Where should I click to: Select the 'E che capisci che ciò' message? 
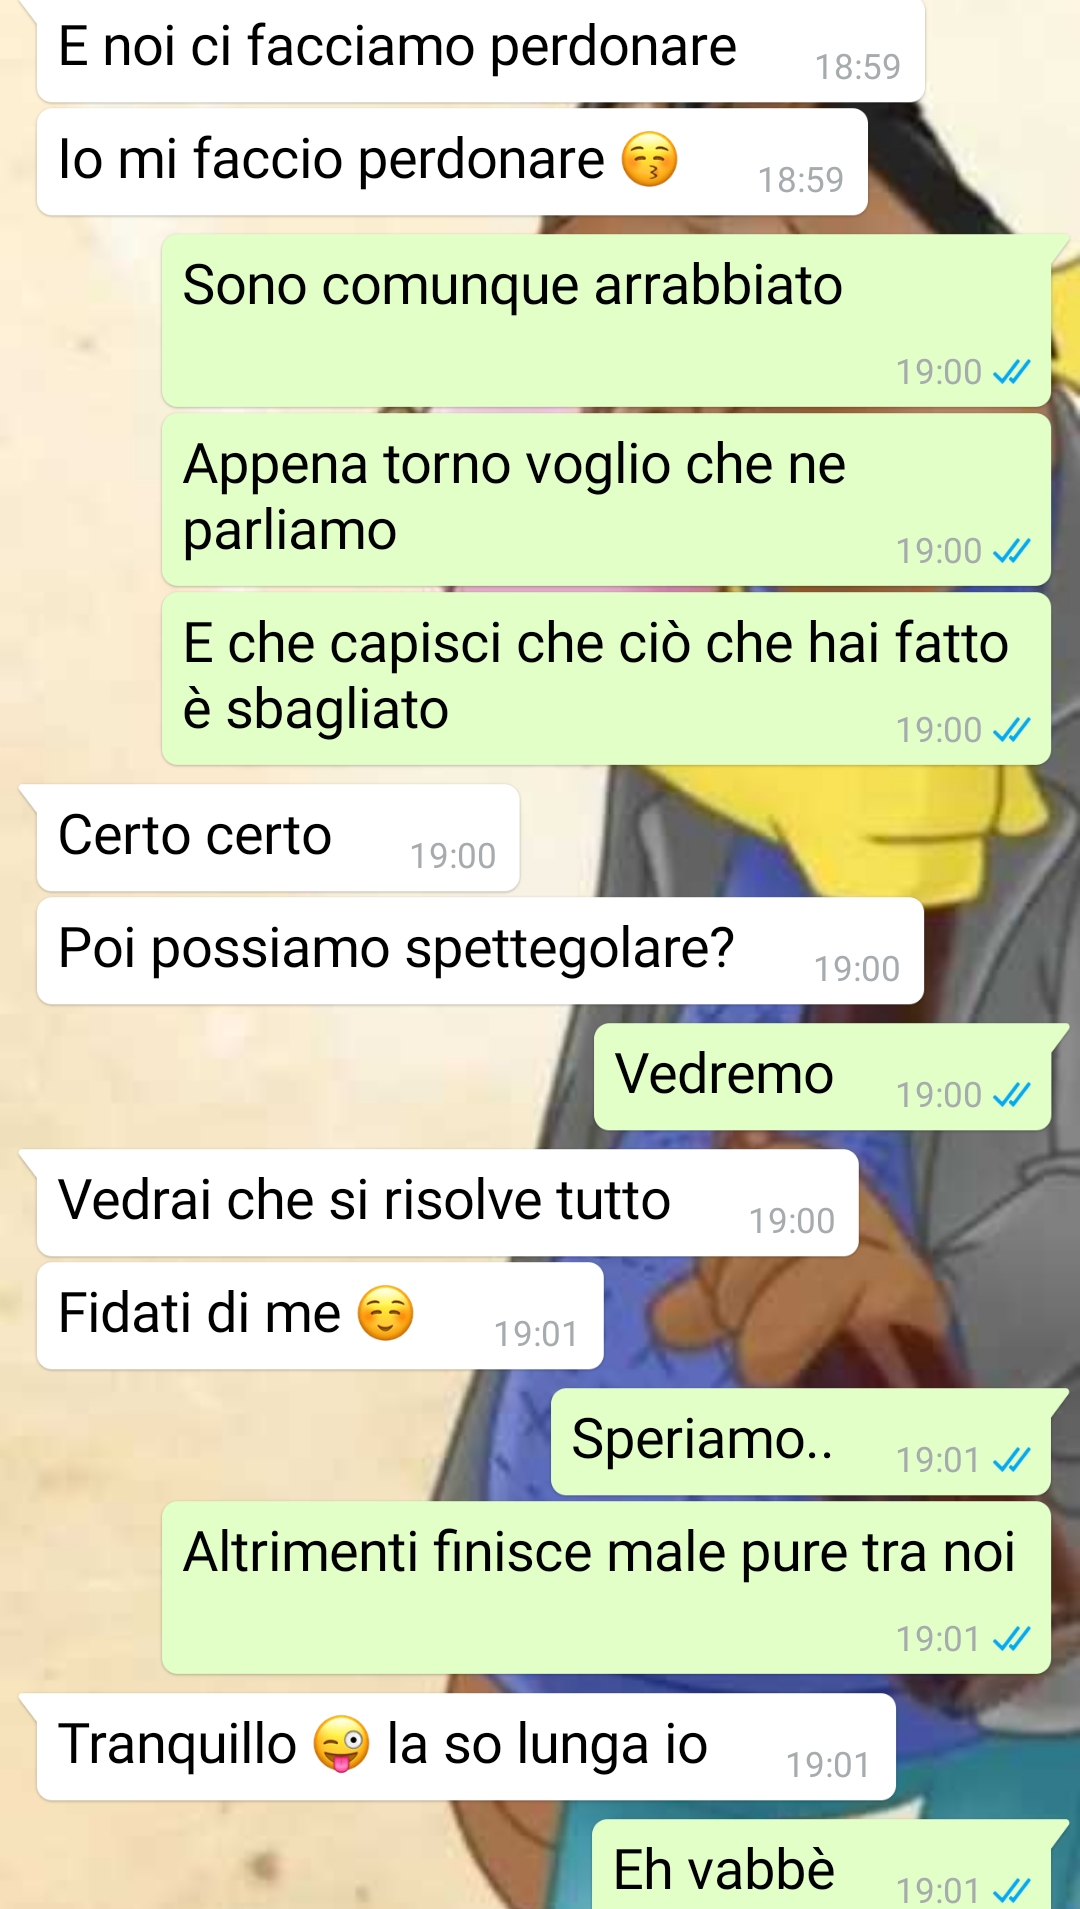[x=606, y=678]
